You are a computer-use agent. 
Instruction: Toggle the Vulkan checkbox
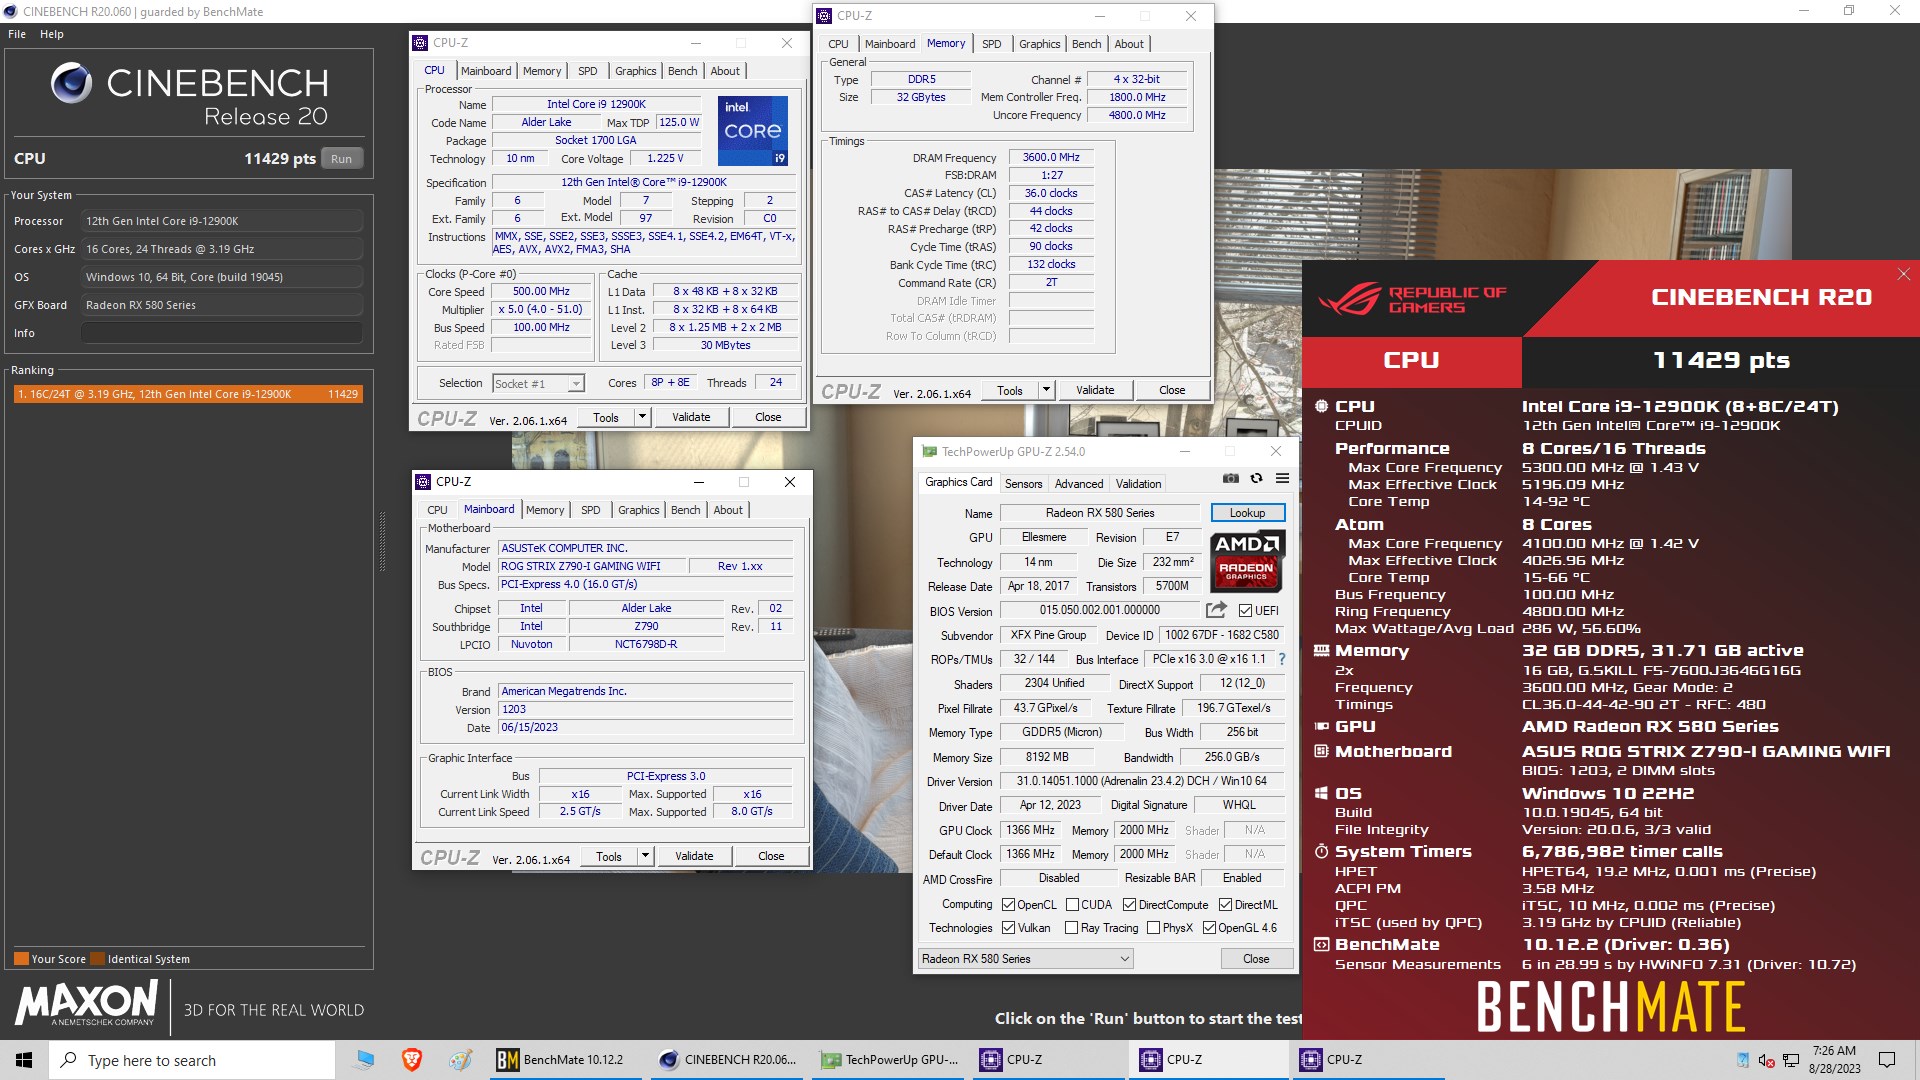point(1008,928)
